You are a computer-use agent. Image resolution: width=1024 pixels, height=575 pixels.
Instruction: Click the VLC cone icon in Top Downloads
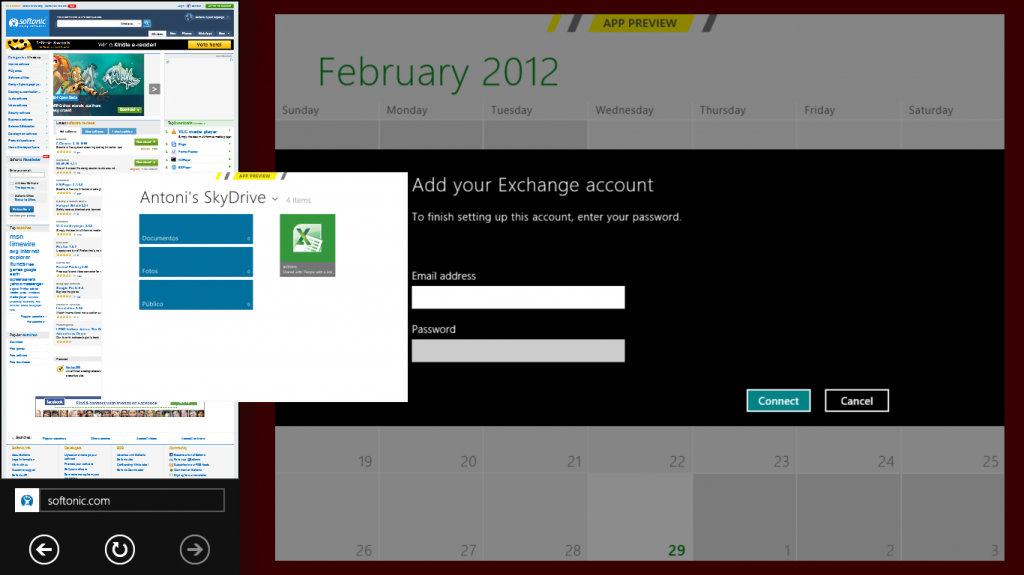click(x=174, y=131)
